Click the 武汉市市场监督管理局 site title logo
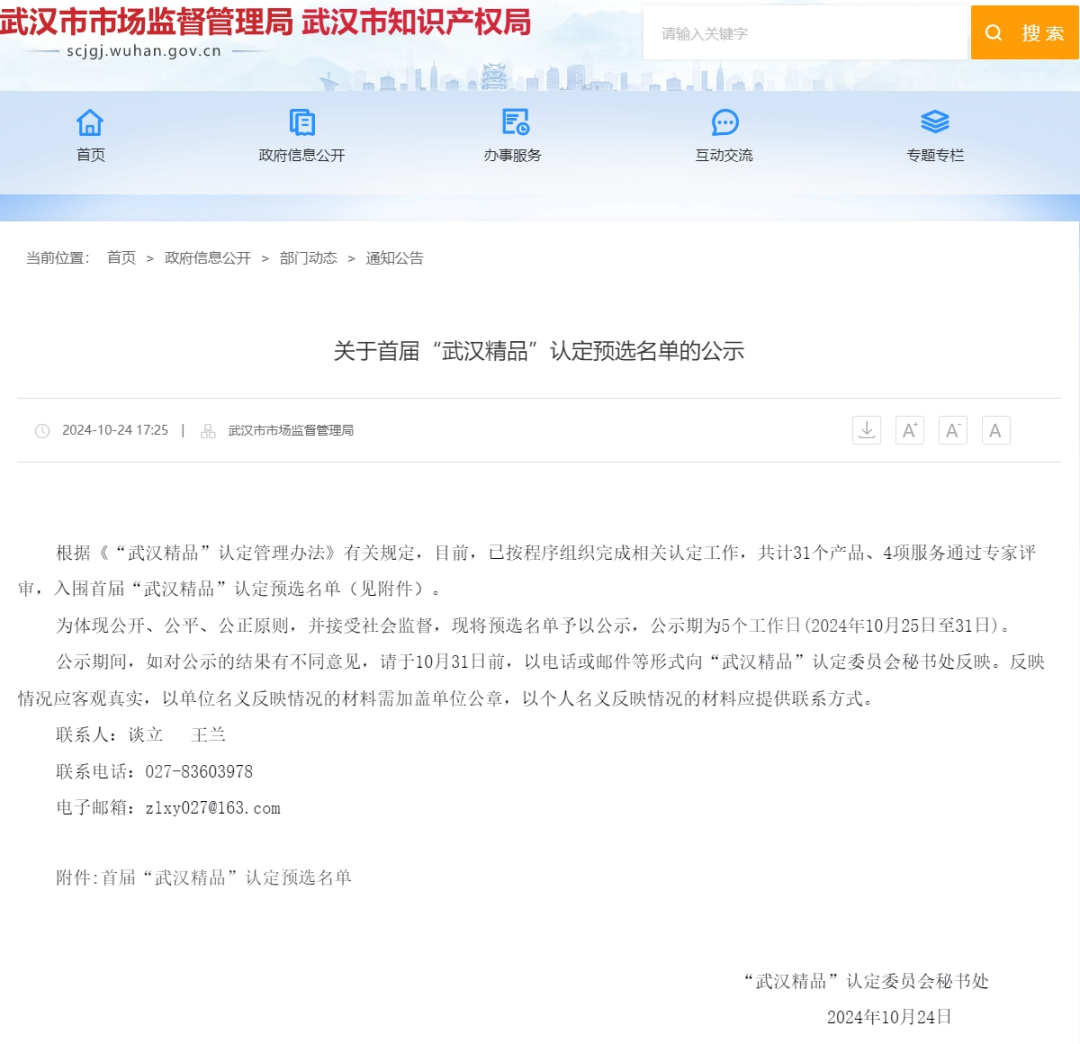 coord(146,22)
